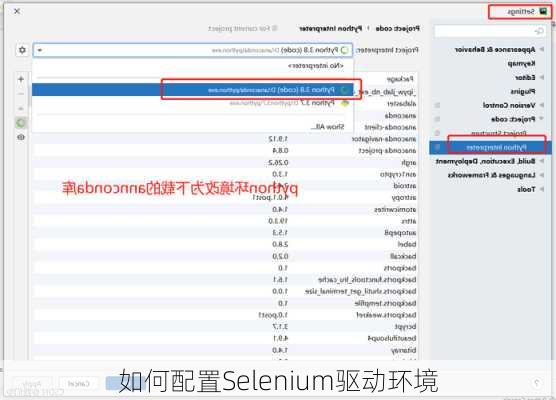This screenshot has width=556, height=400.
Task: Select the babel package row
Action: click(225, 244)
